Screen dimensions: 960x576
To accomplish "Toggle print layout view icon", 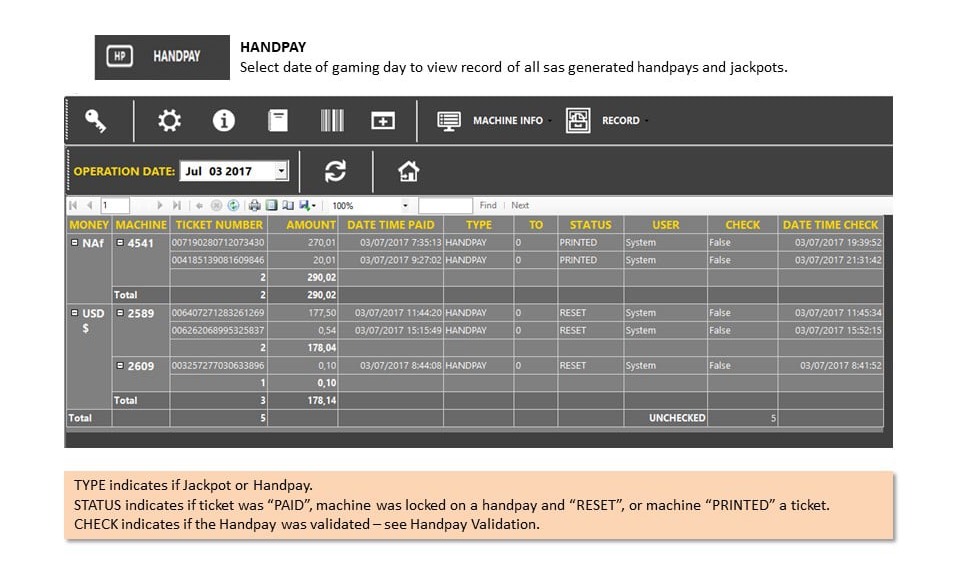I will [271, 206].
